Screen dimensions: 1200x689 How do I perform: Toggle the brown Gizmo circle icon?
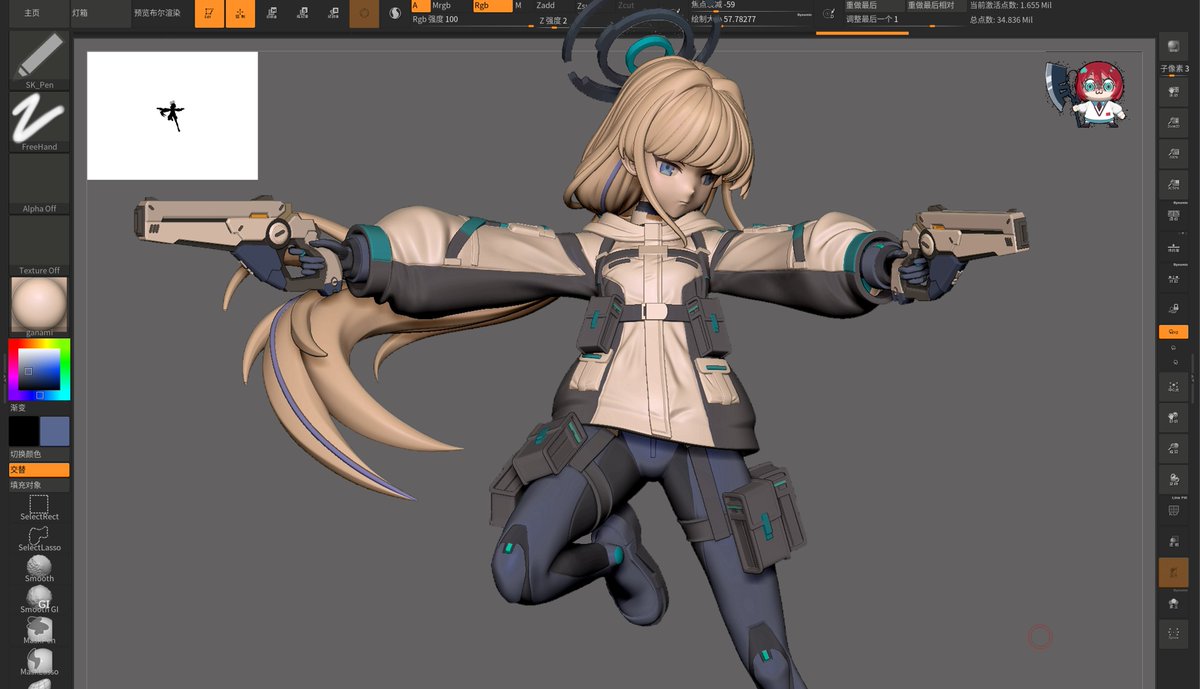pos(364,13)
